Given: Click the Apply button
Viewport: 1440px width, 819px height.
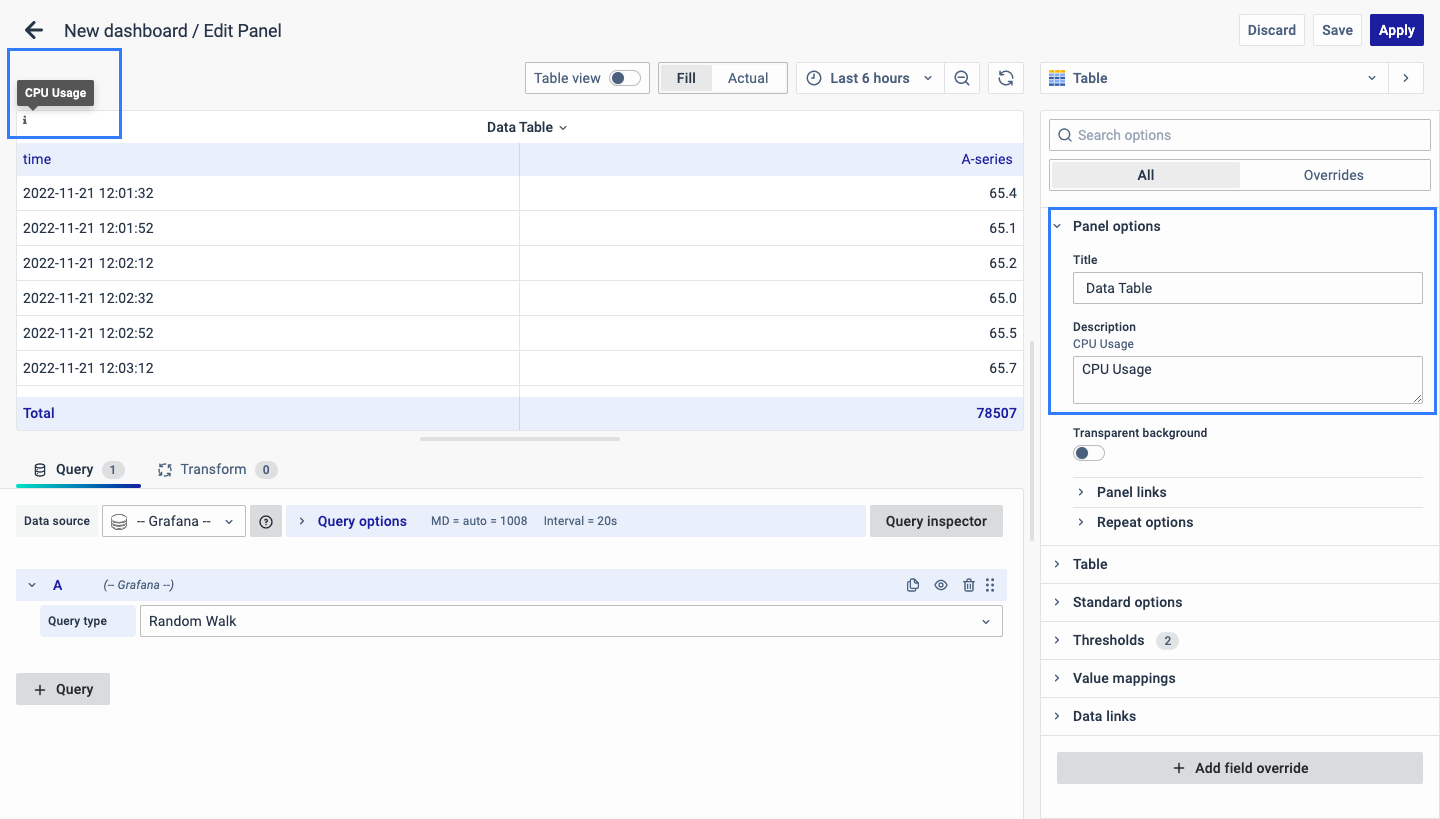Looking at the screenshot, I should point(1396,30).
